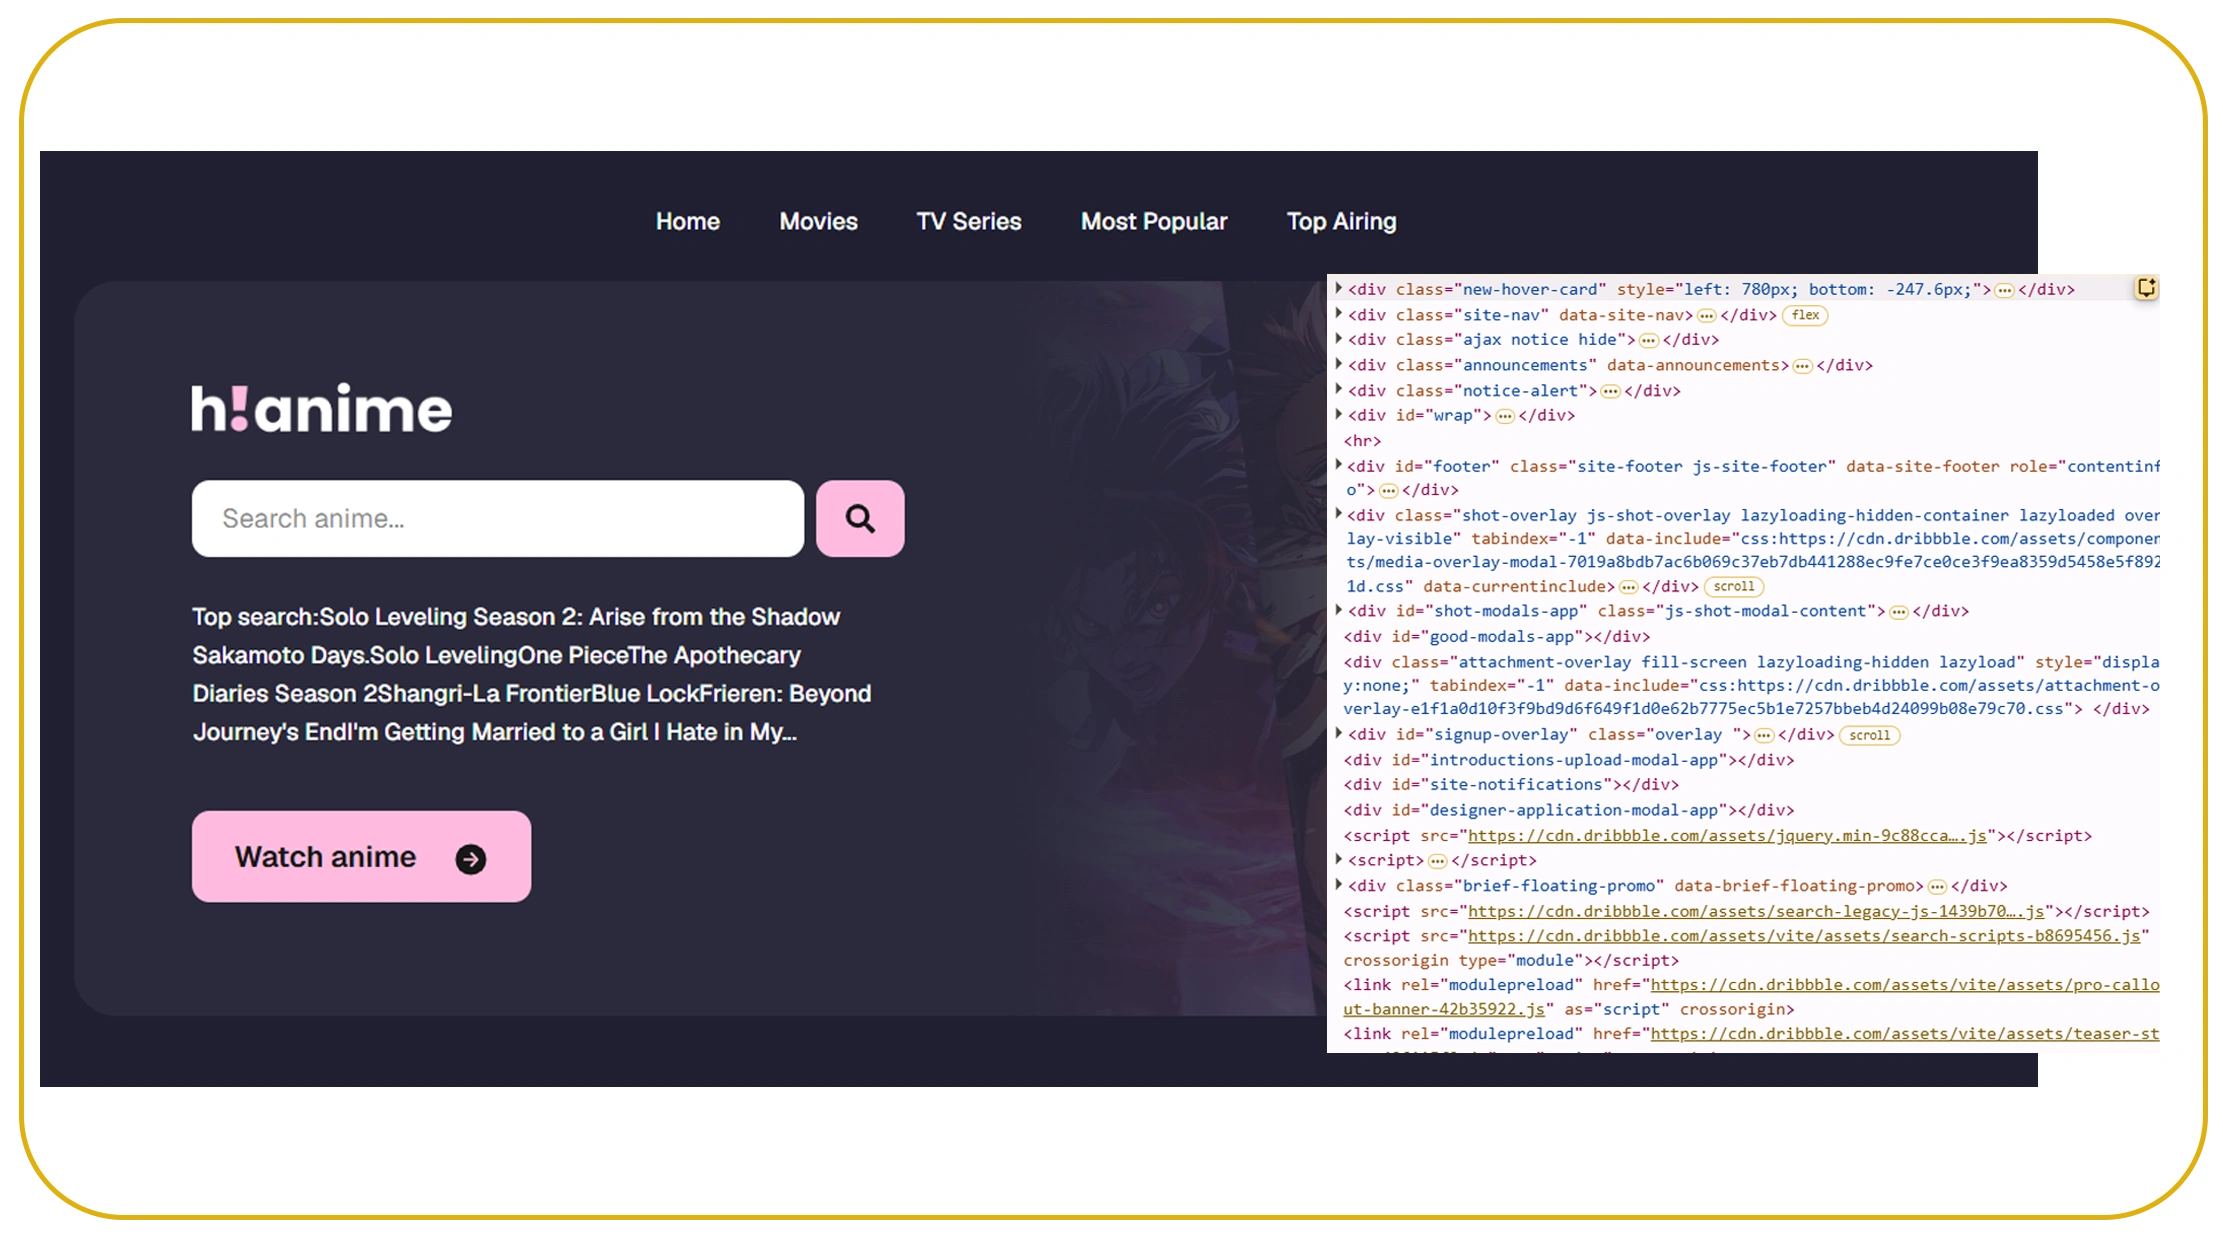Screen dimensions: 2223x1240
Task: Expand the shot-overlay div node
Action: [1338, 514]
